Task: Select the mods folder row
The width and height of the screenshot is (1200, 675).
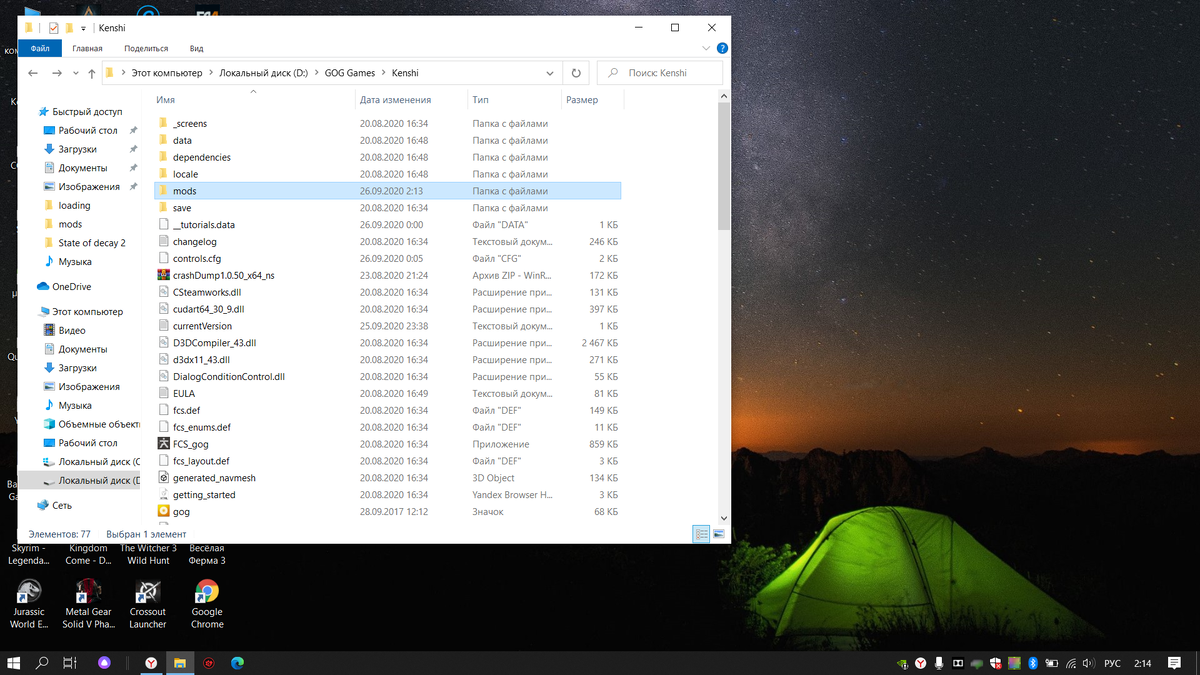Action: tap(388, 191)
